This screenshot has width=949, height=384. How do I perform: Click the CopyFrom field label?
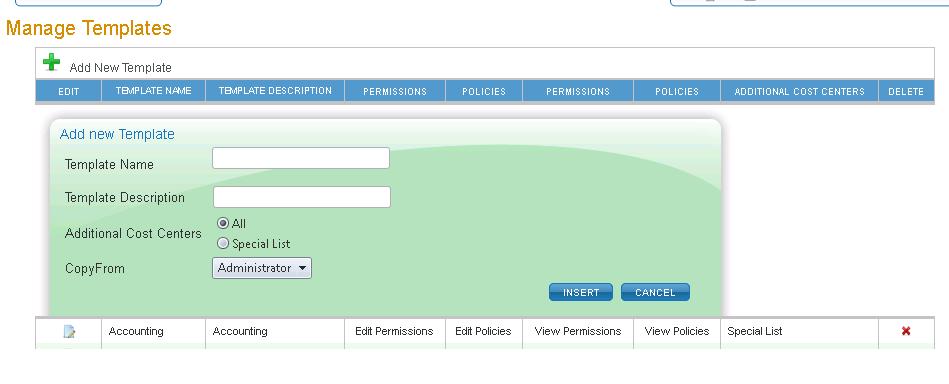[94, 268]
